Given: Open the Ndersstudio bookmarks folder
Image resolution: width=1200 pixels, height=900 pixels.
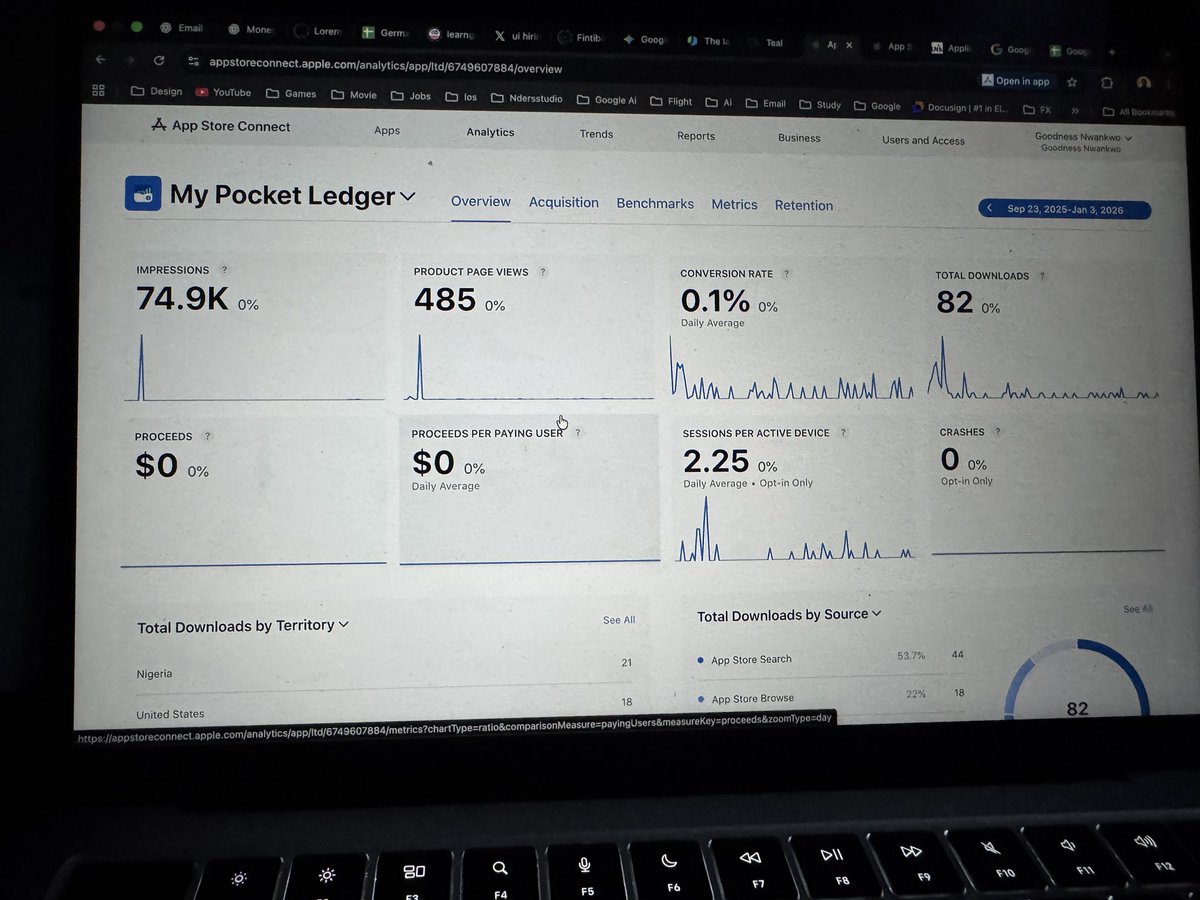Looking at the screenshot, I should [526, 98].
